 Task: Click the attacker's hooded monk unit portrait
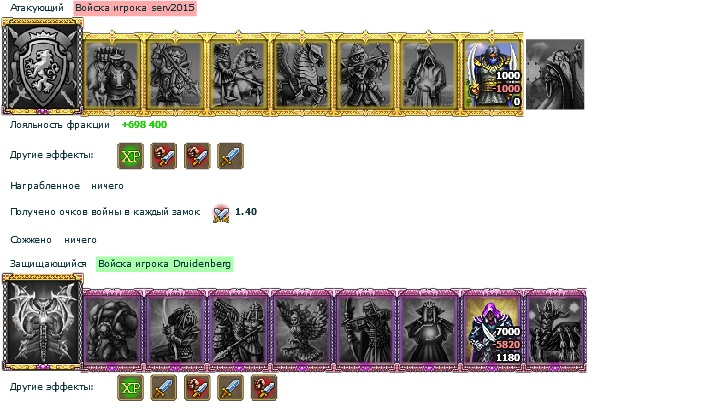tap(428, 74)
